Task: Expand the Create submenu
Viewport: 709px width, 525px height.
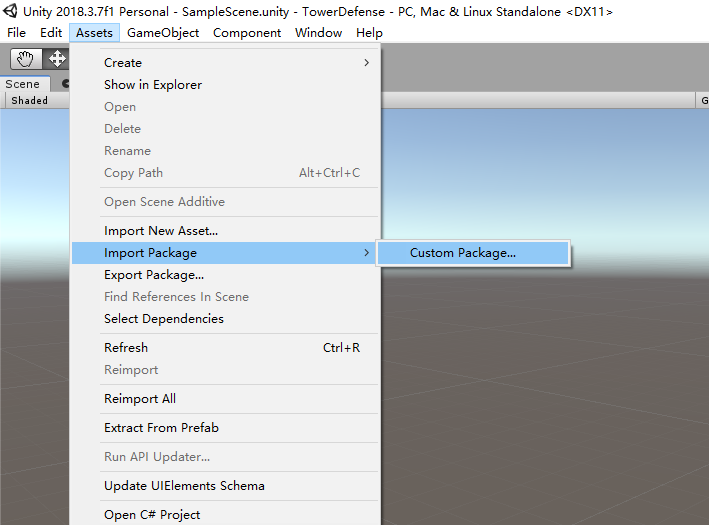Action: 225,63
